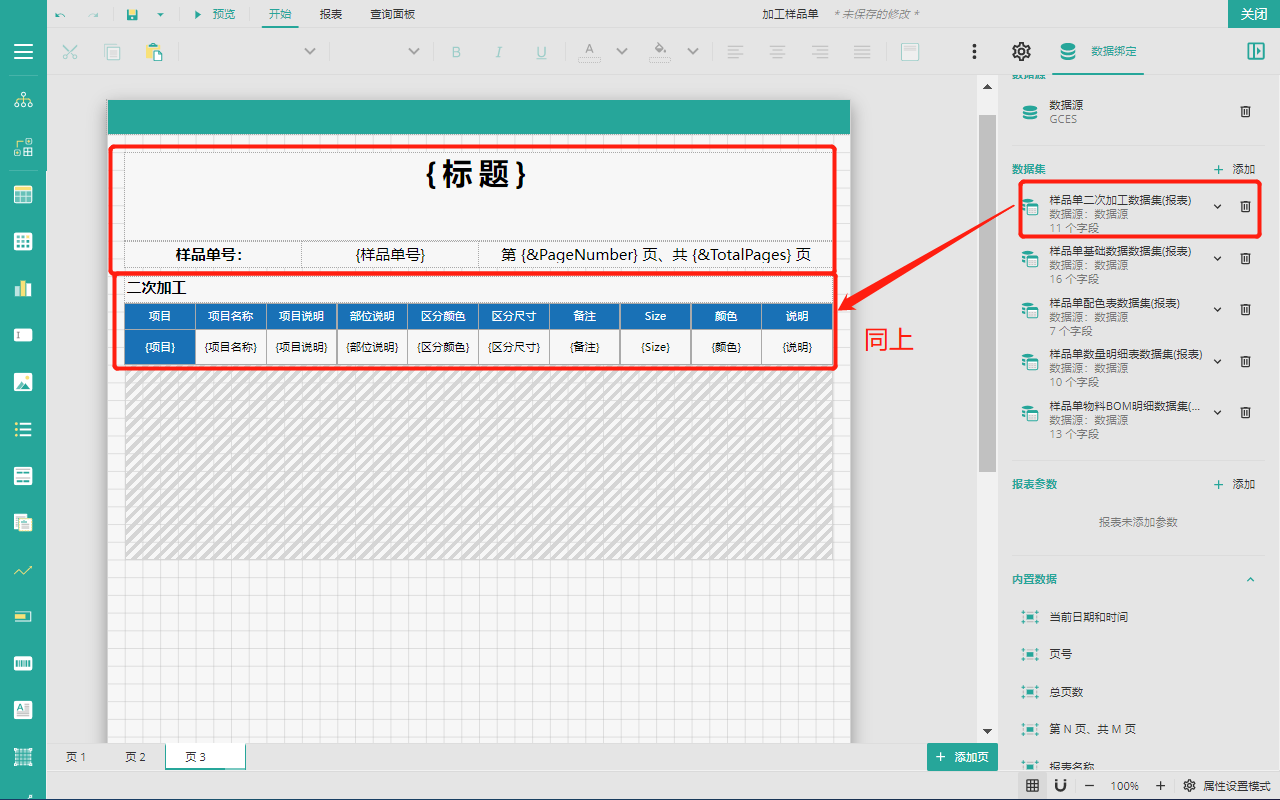Viewport: 1280px width, 800px height.
Task: Expand 样品单二次加工数据集 dataset fields
Action: [x=1217, y=207]
